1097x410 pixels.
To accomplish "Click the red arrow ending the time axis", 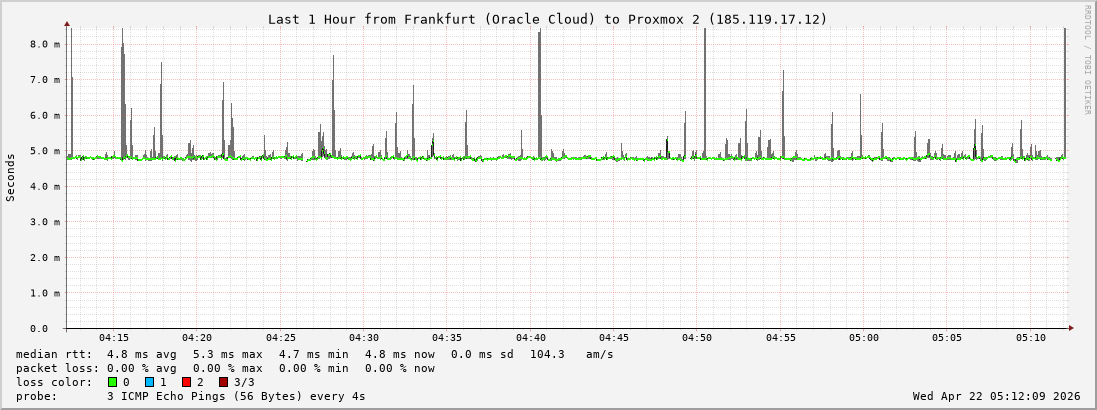I will [x=1071, y=328].
